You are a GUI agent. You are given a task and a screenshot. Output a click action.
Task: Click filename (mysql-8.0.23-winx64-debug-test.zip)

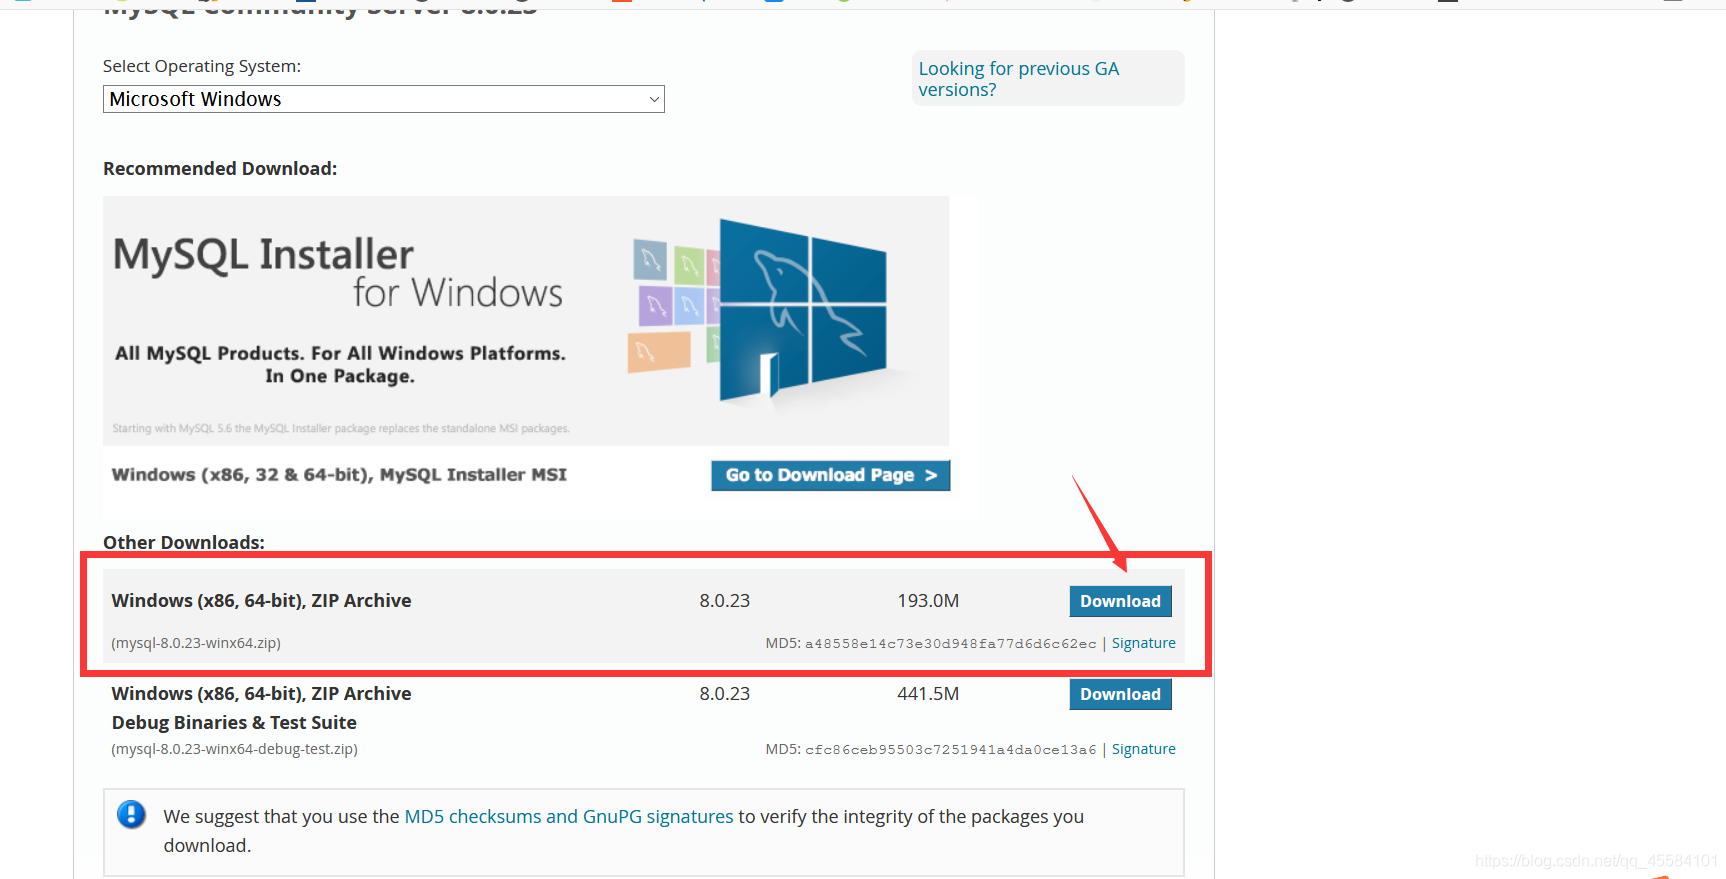[234, 749]
